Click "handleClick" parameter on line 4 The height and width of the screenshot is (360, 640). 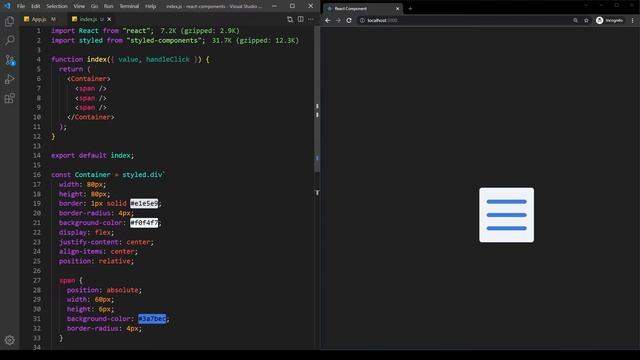(168, 60)
